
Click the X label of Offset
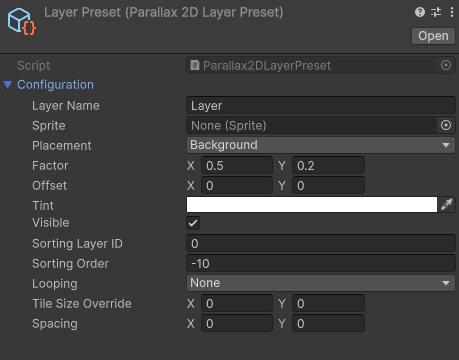191,186
